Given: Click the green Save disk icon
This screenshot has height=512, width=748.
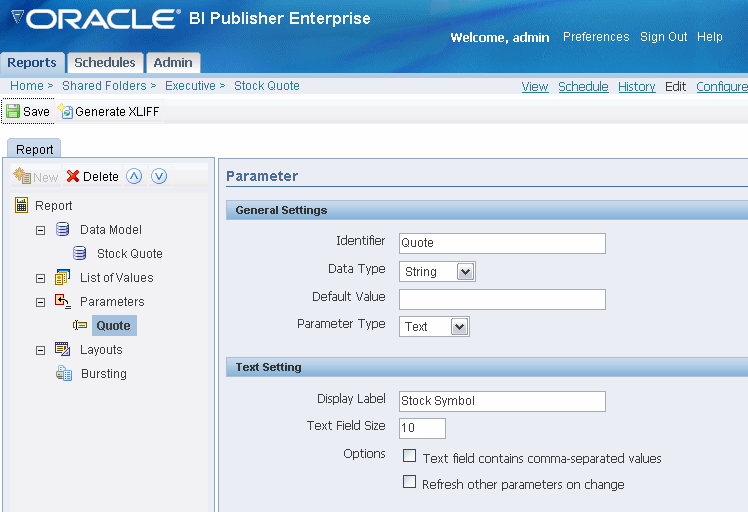Looking at the screenshot, I should [13, 111].
